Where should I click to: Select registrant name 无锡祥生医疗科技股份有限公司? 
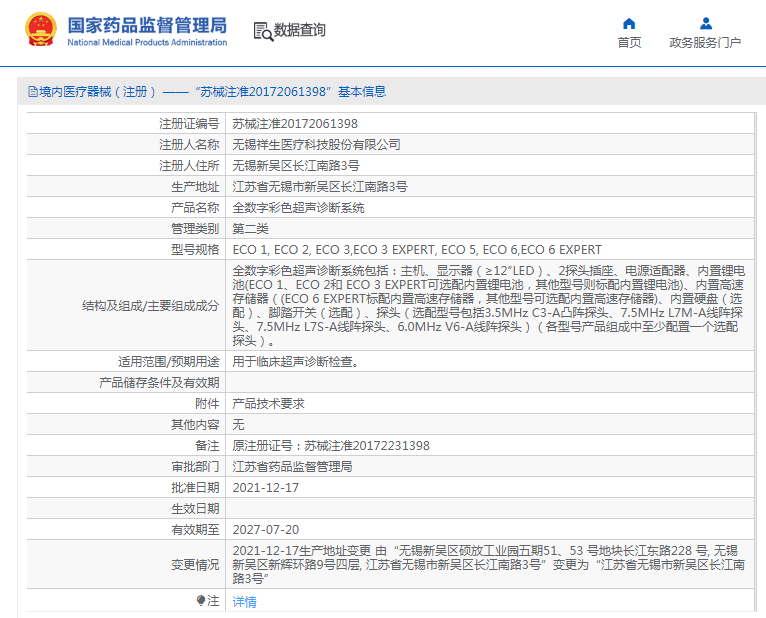pyautogui.click(x=317, y=145)
